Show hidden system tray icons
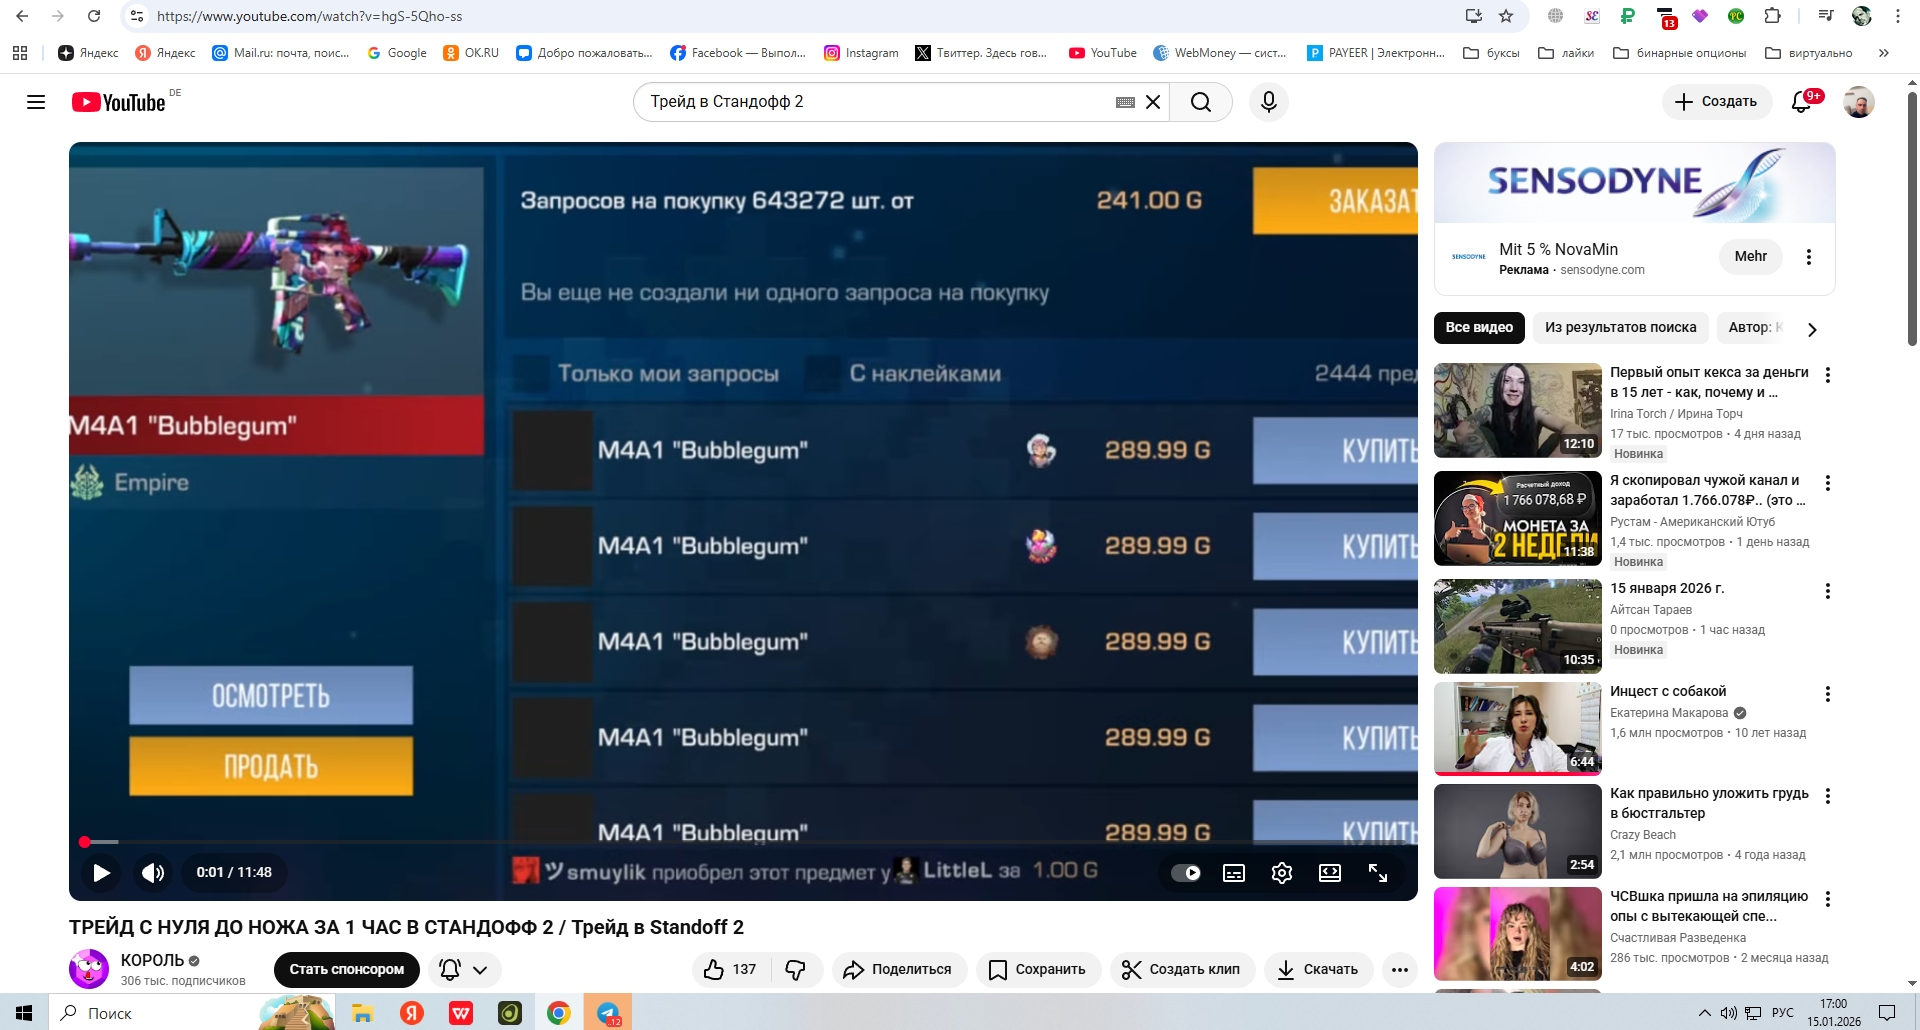Screen dimensions: 1920x1030 1705,1013
